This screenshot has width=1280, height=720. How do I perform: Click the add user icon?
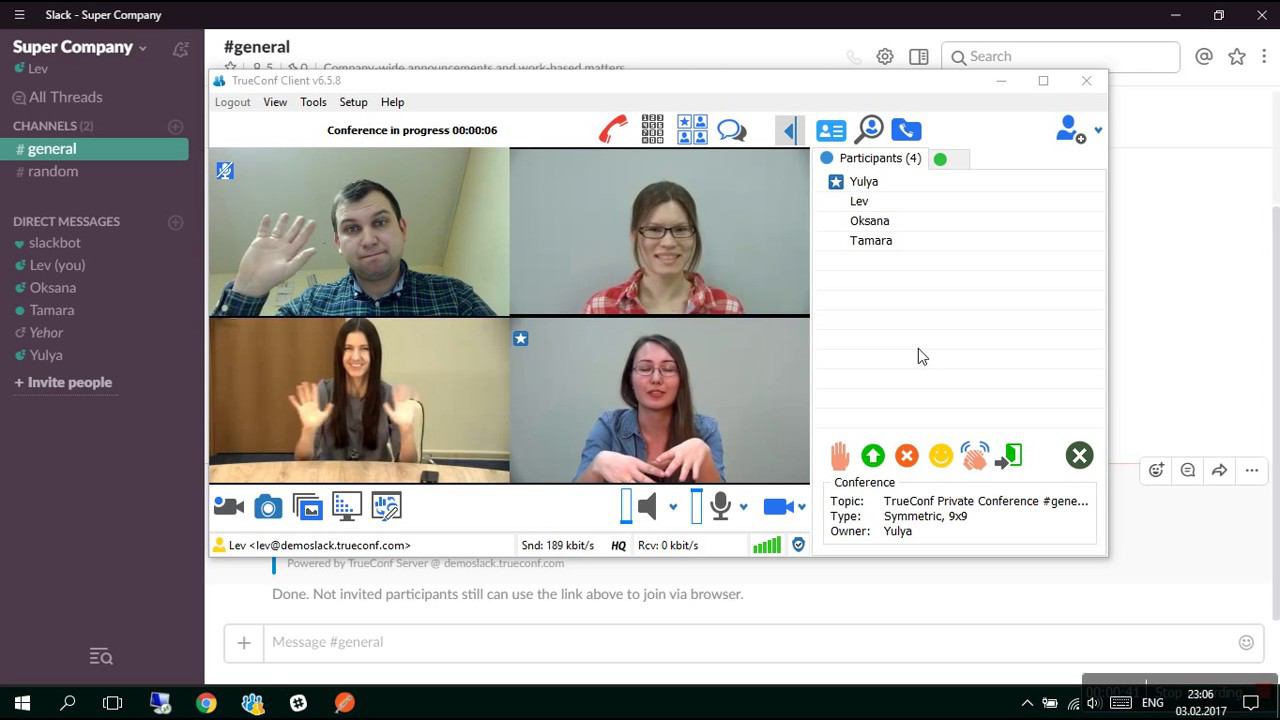[1071, 130]
